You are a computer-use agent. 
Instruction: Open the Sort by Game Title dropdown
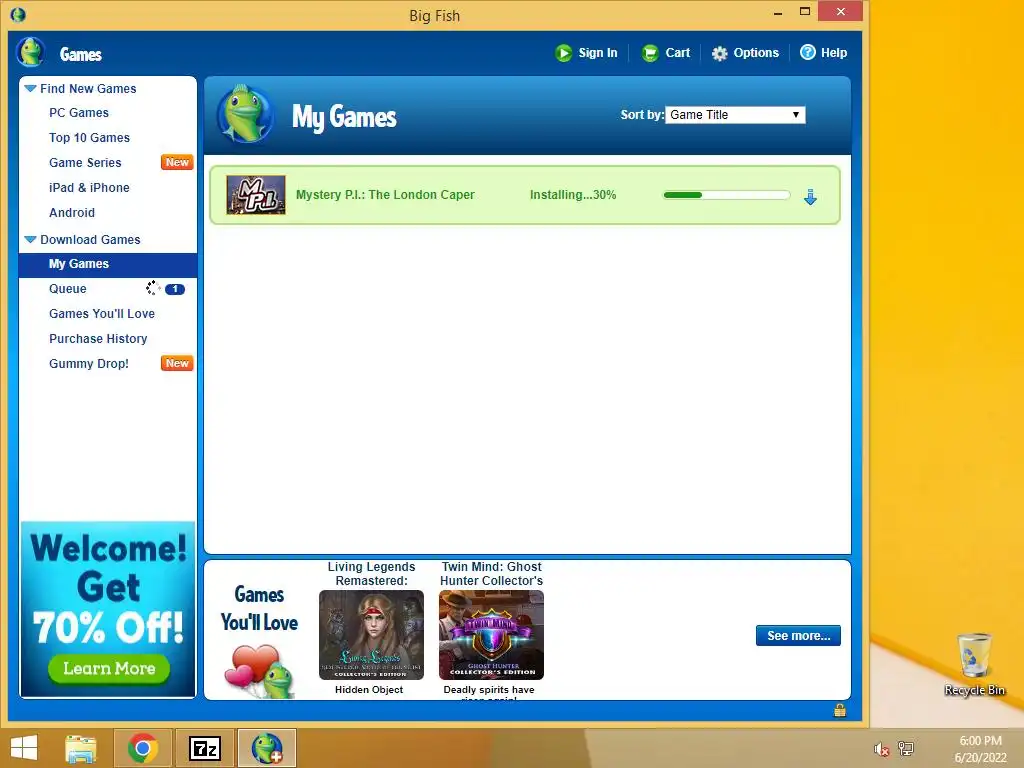click(735, 115)
